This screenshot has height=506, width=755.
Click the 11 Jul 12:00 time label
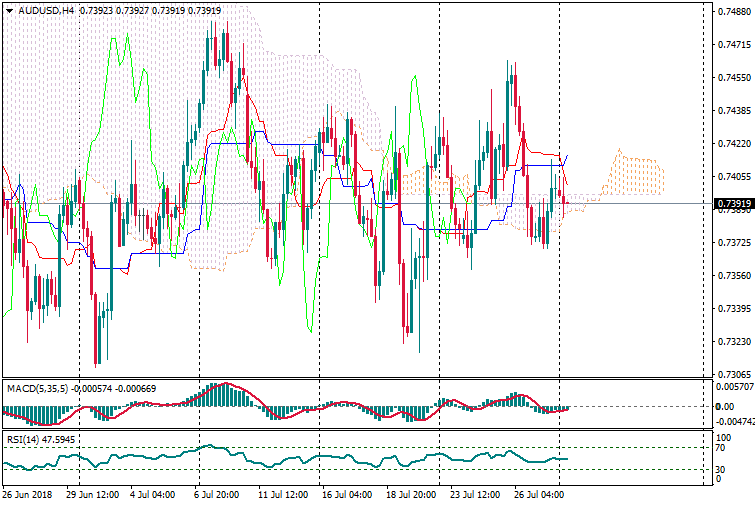283,494
